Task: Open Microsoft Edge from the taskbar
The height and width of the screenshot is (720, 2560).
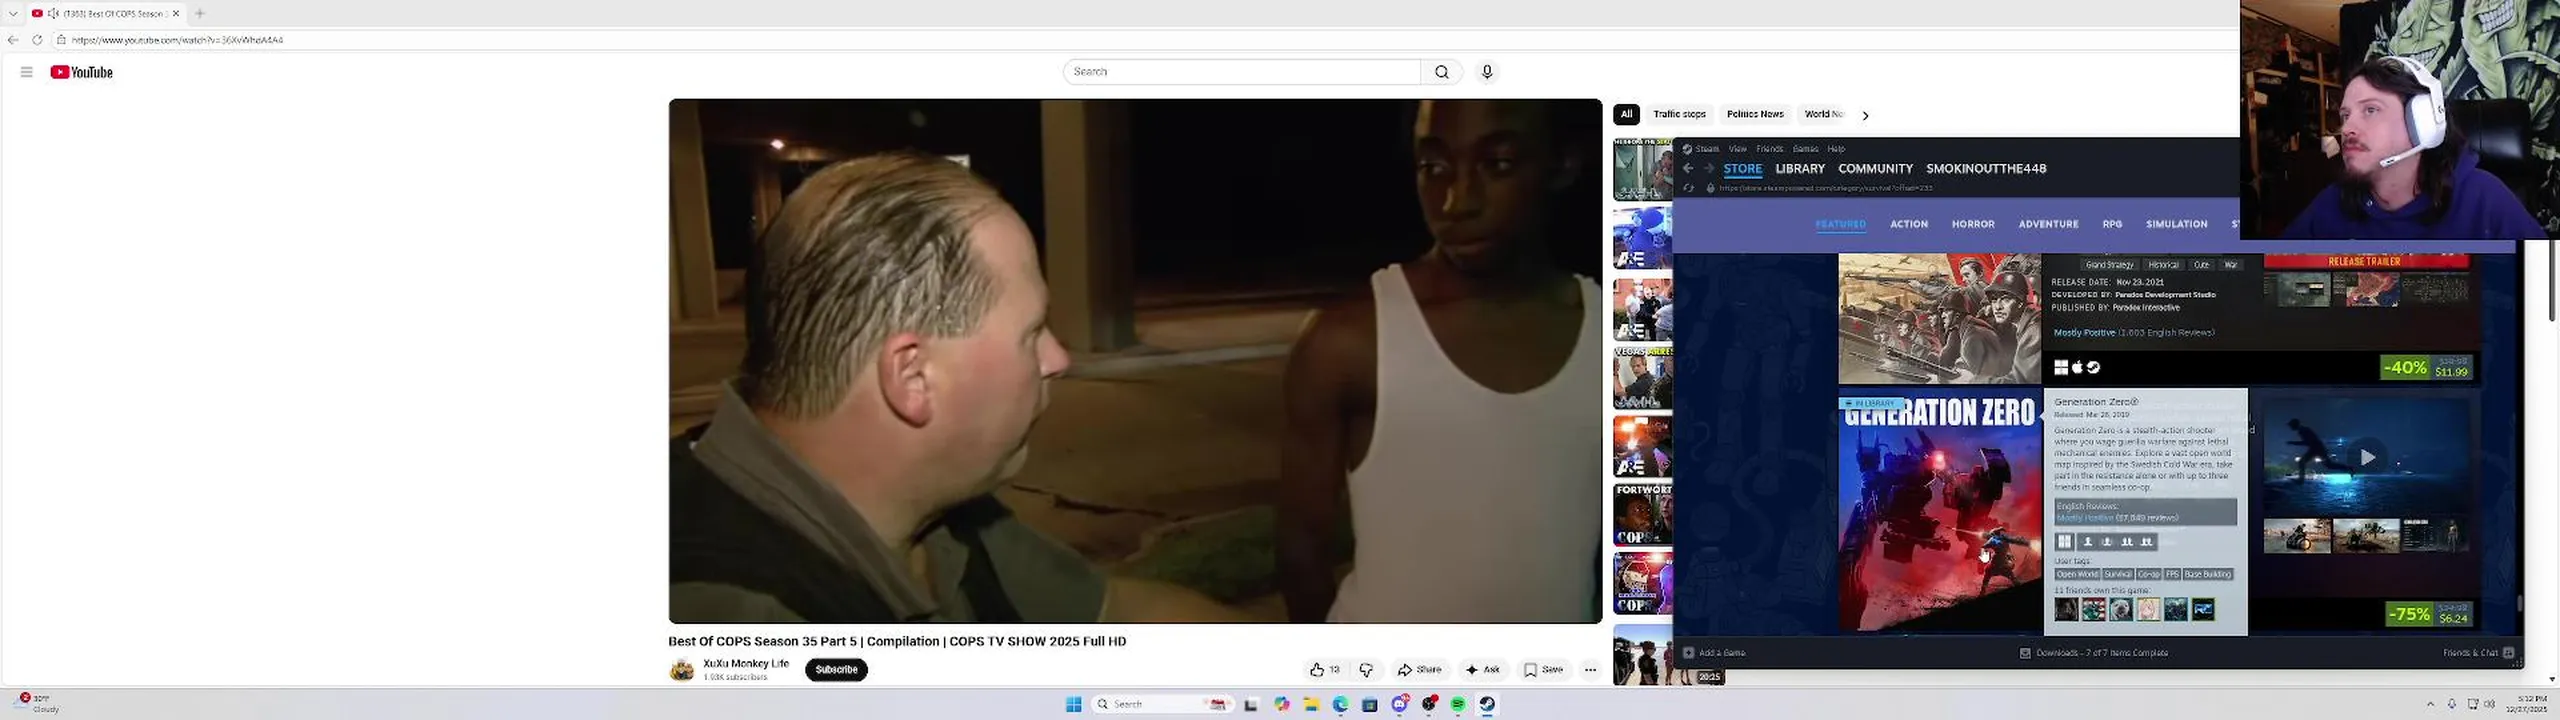Action: pyautogui.click(x=1340, y=704)
